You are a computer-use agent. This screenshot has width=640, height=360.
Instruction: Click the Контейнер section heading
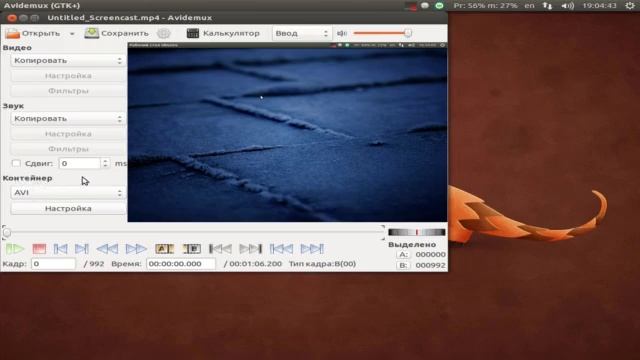click(x=27, y=178)
